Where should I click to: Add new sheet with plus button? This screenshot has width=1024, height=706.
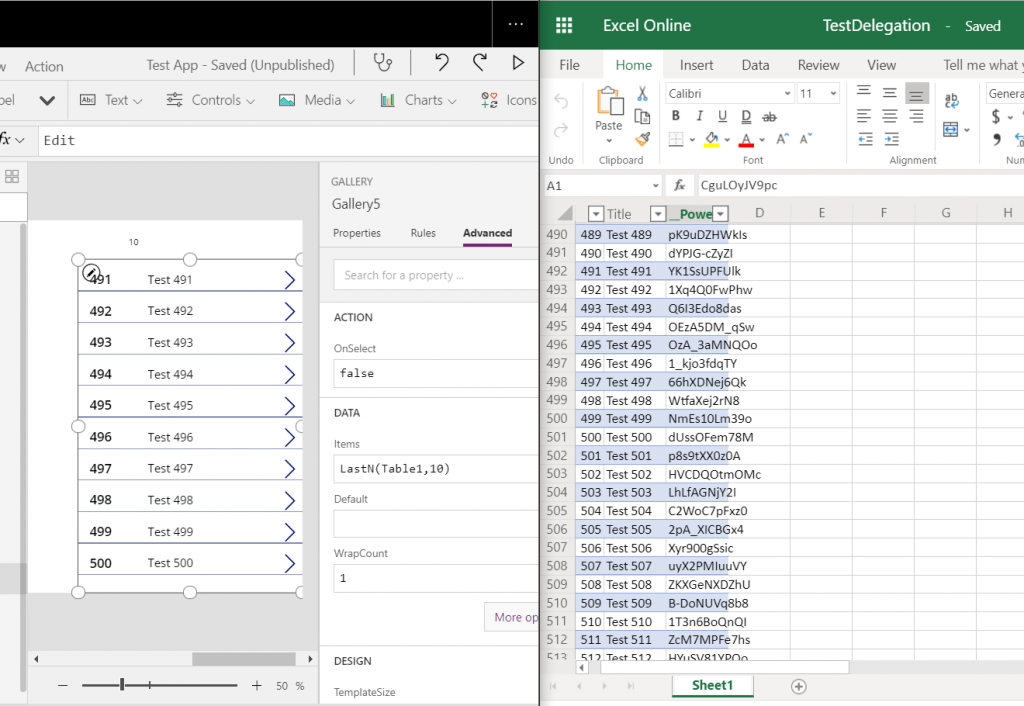[x=799, y=686]
